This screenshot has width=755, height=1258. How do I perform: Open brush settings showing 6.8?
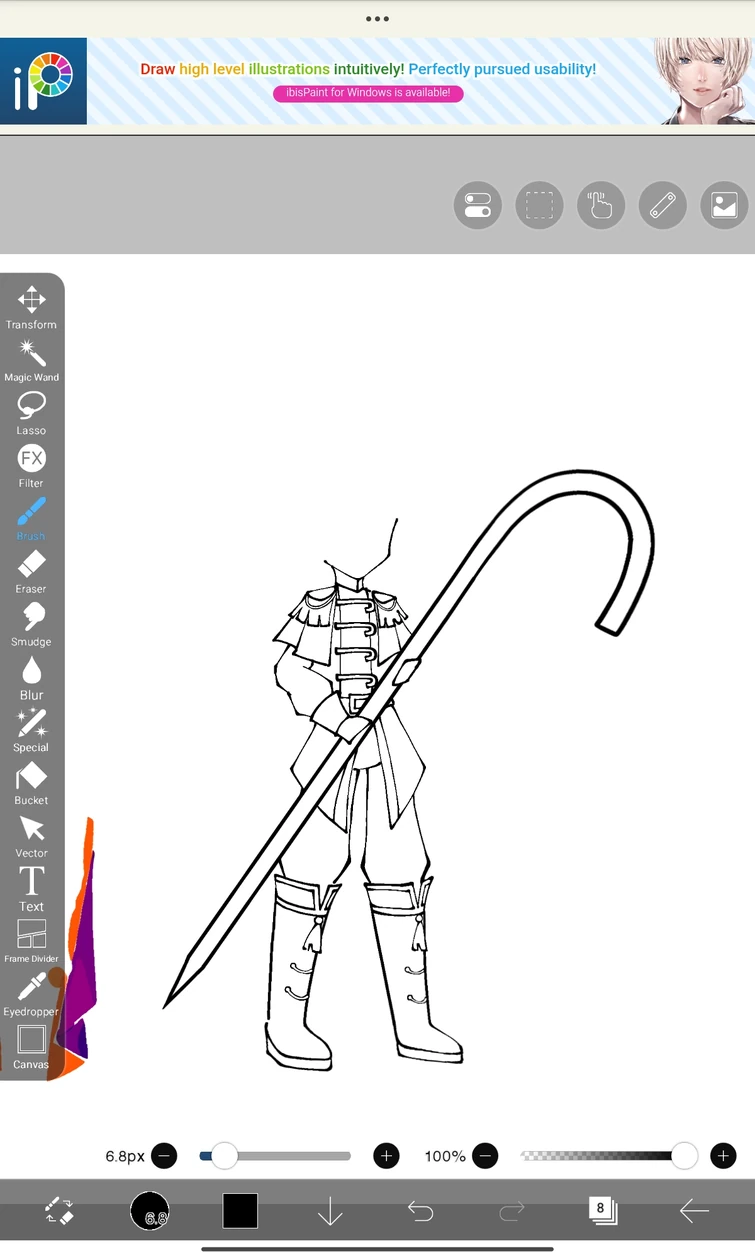coord(150,1211)
